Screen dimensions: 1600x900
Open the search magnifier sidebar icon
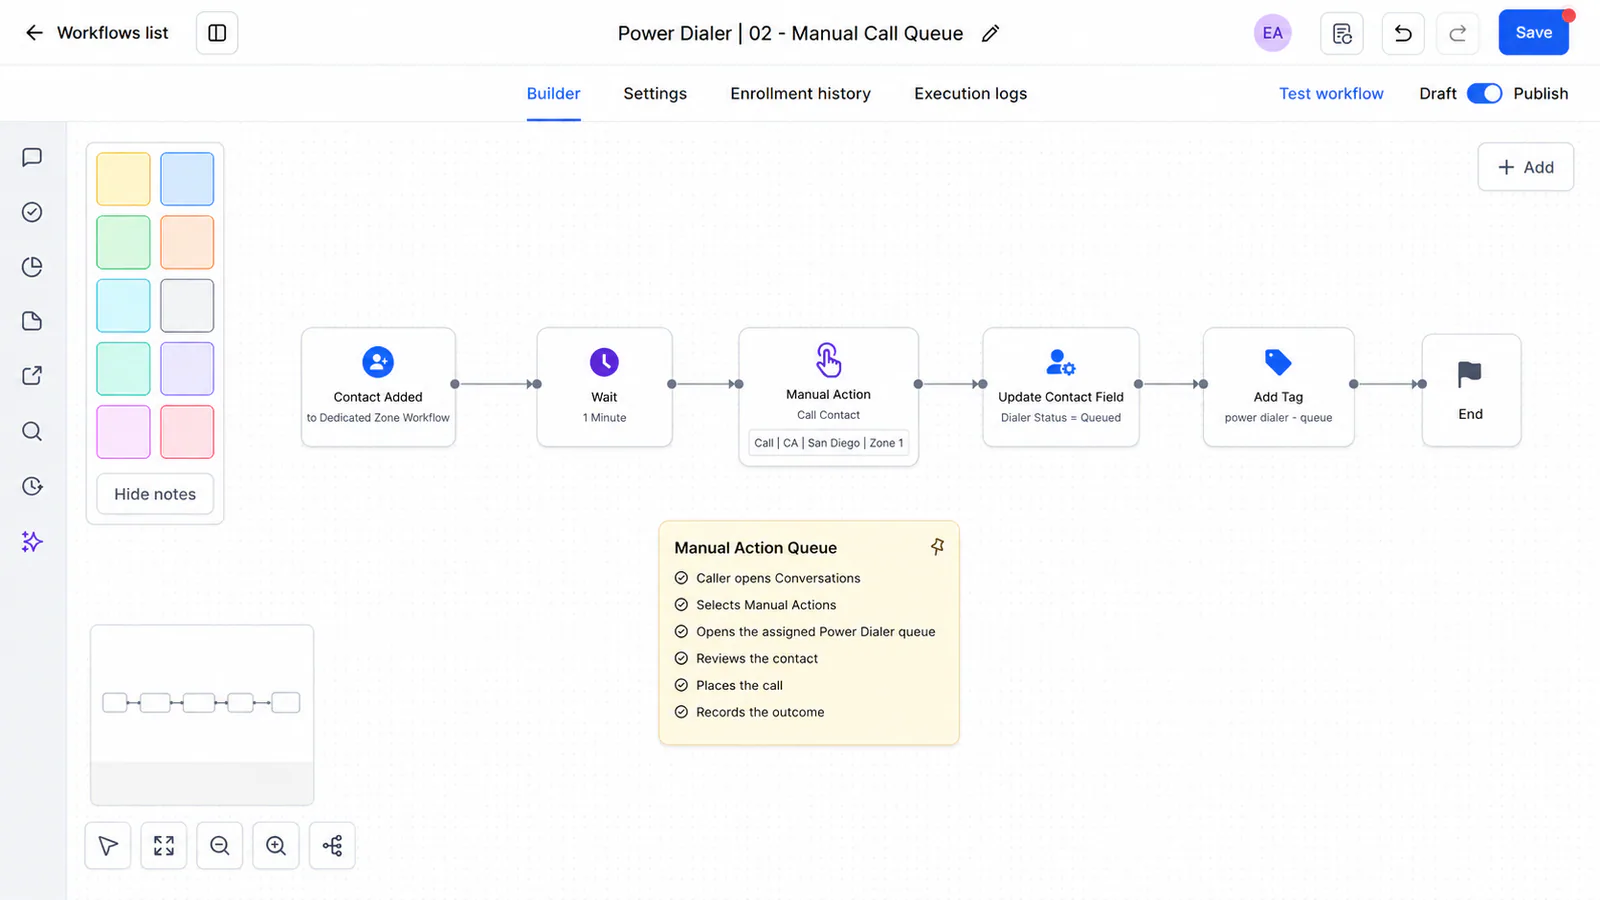[32, 431]
